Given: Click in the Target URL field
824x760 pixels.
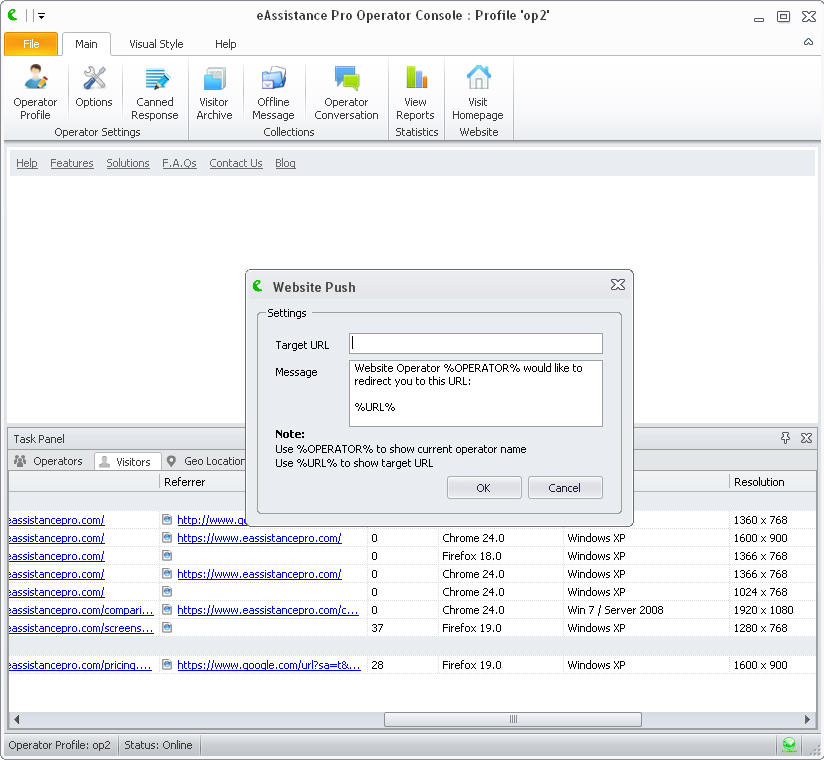Looking at the screenshot, I should 476,343.
